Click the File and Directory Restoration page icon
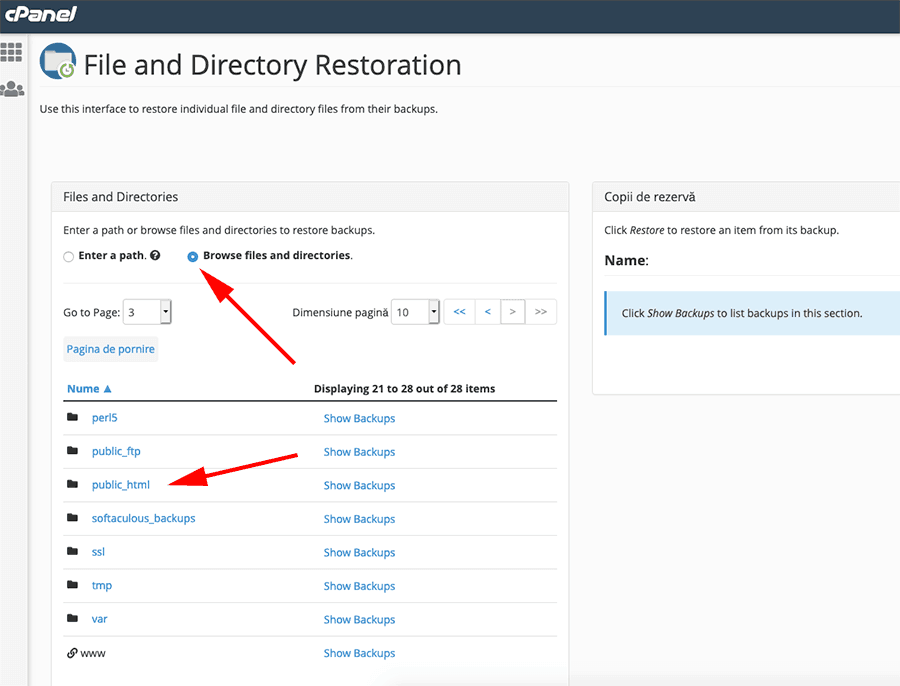Image resolution: width=900 pixels, height=686 pixels. (57, 61)
